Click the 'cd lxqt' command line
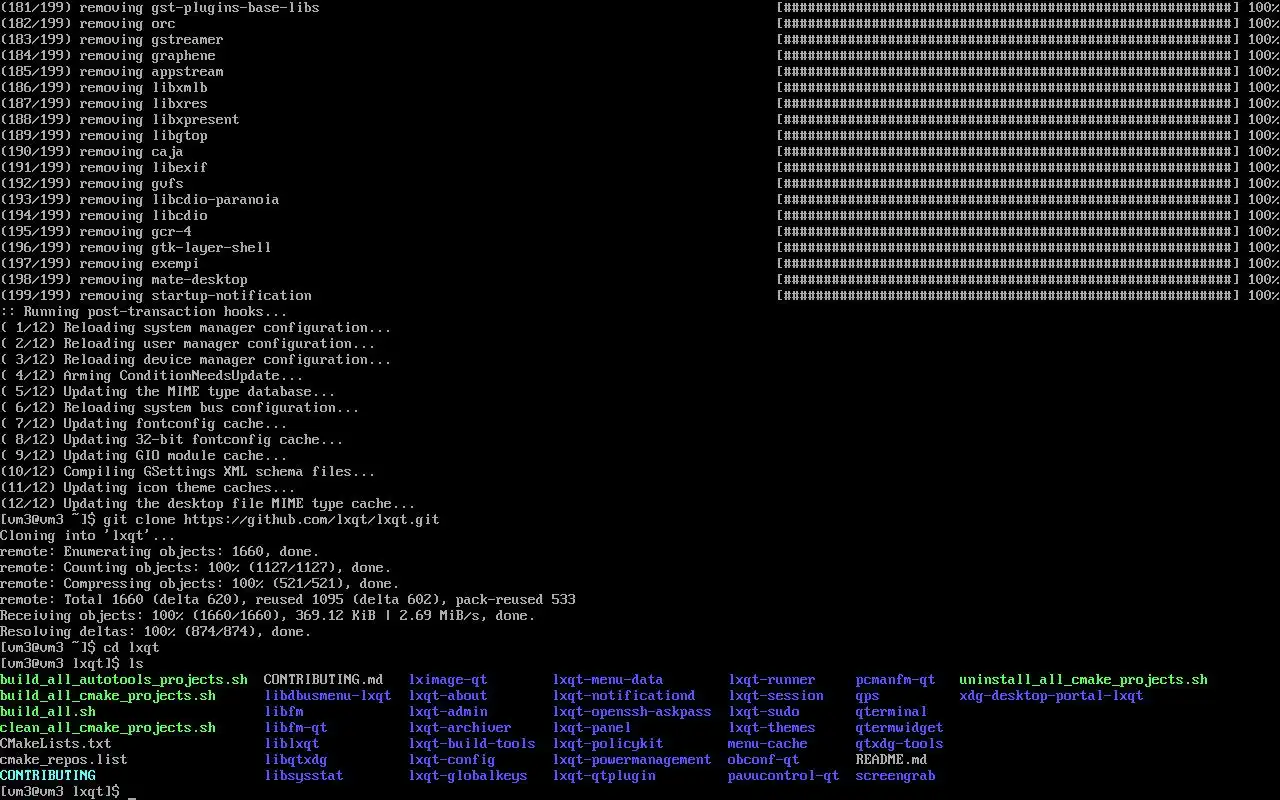 (x=80, y=648)
